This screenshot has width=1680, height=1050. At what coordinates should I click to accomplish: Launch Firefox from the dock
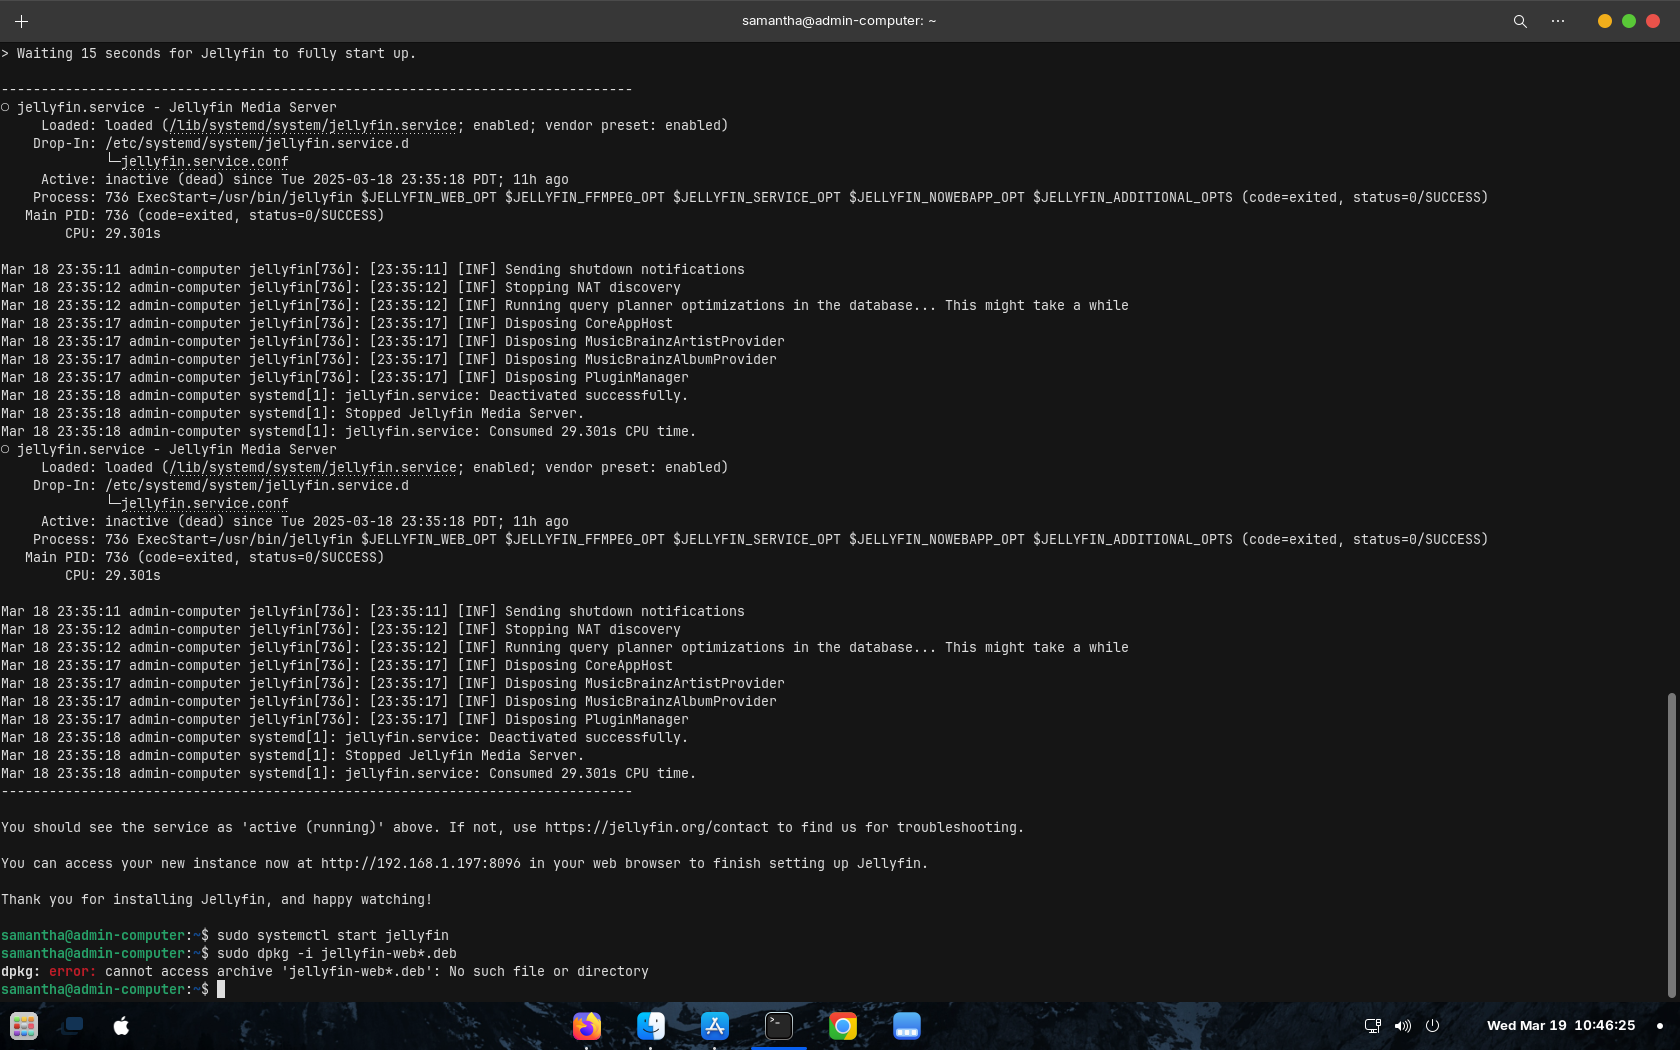tap(587, 1026)
